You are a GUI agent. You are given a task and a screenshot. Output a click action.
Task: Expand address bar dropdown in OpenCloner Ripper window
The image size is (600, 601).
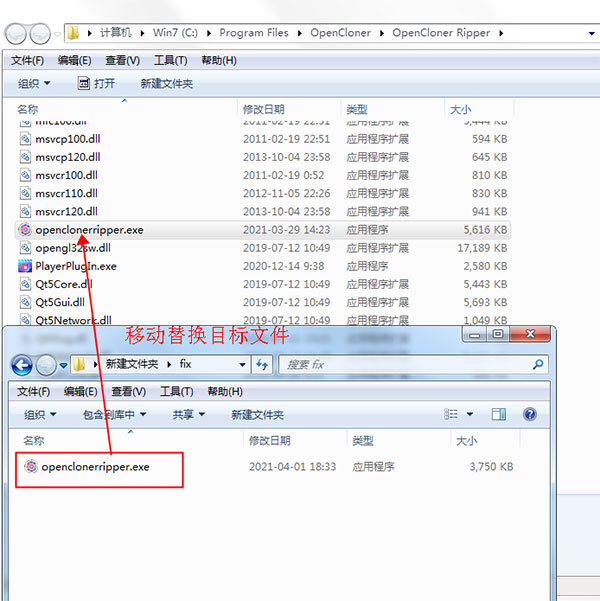tap(592, 34)
